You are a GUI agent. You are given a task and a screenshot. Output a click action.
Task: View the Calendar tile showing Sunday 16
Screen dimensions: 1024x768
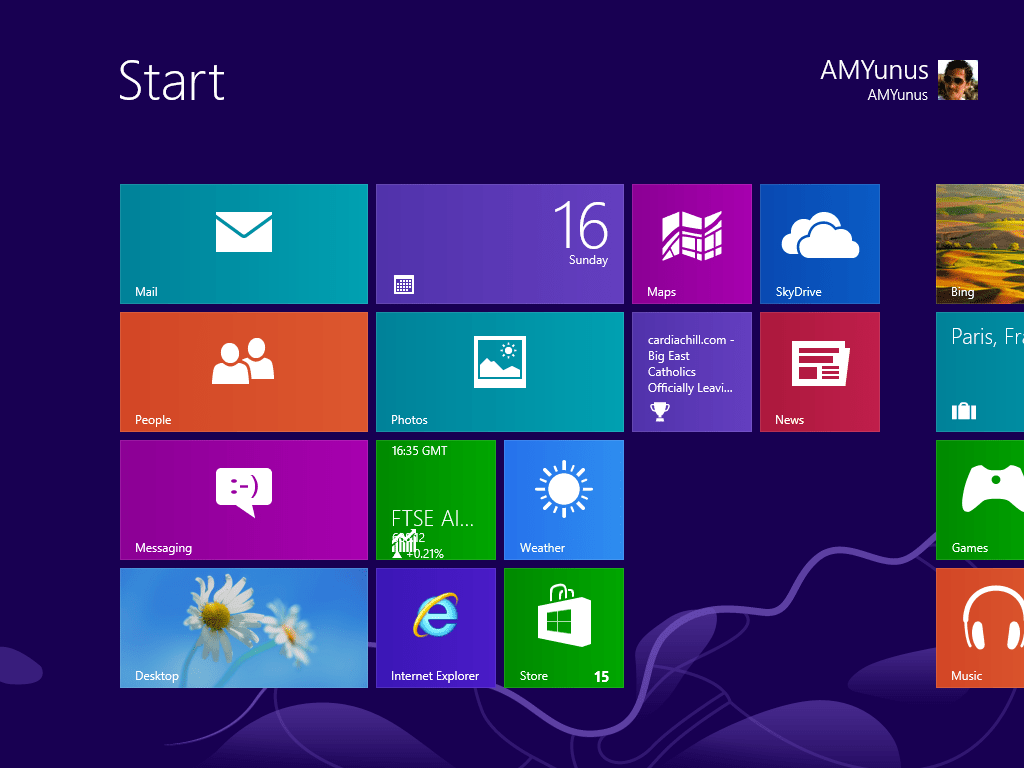499,243
